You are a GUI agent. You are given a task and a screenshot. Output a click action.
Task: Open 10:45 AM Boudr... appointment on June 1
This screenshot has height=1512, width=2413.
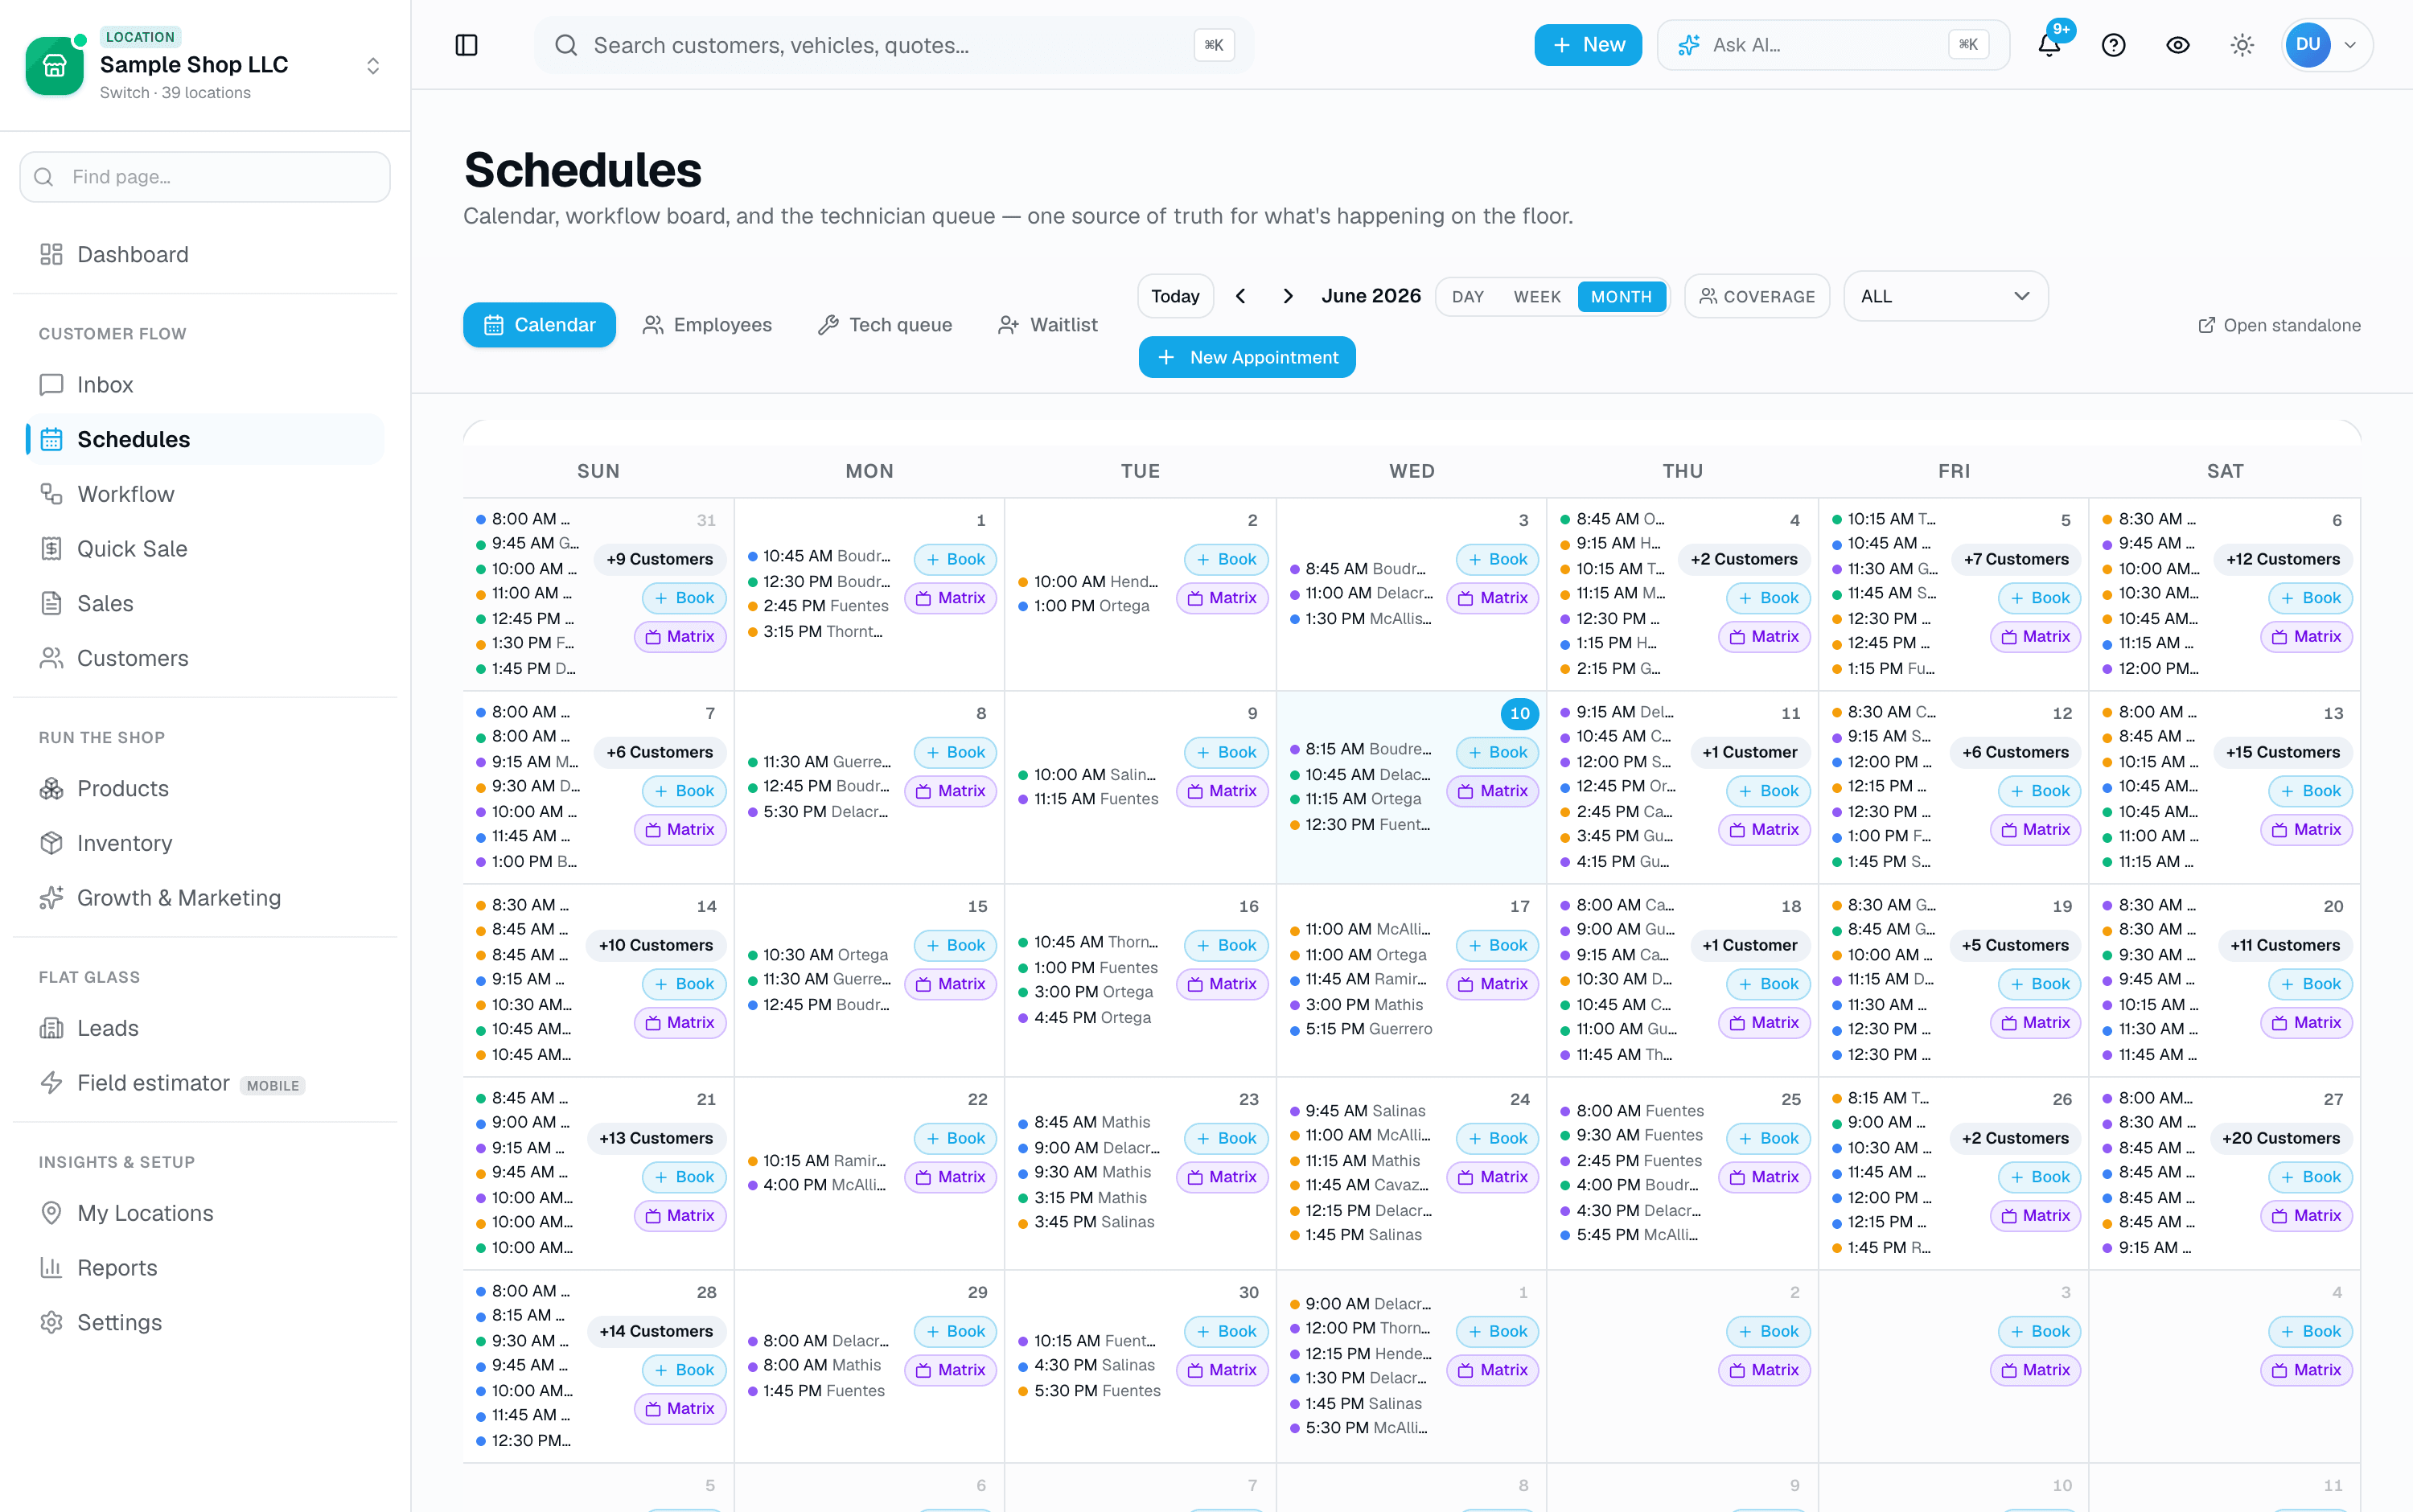click(820, 556)
